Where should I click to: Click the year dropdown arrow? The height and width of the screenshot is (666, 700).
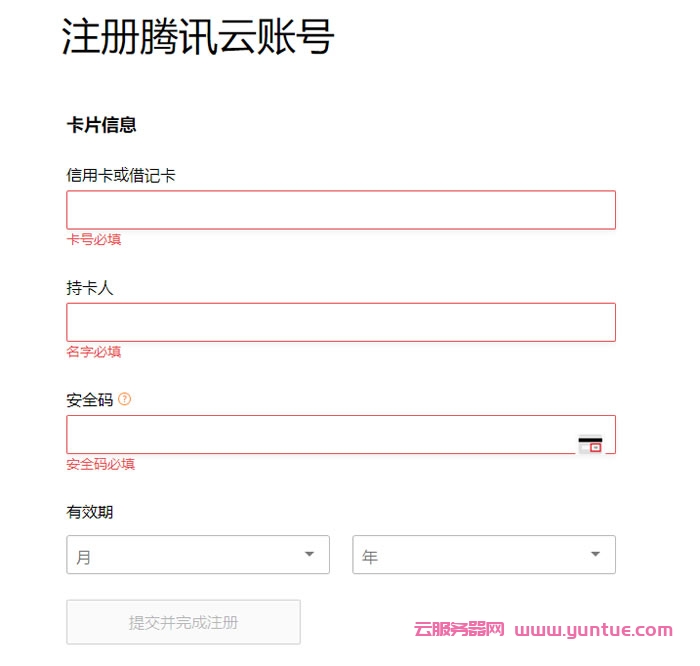(x=596, y=554)
